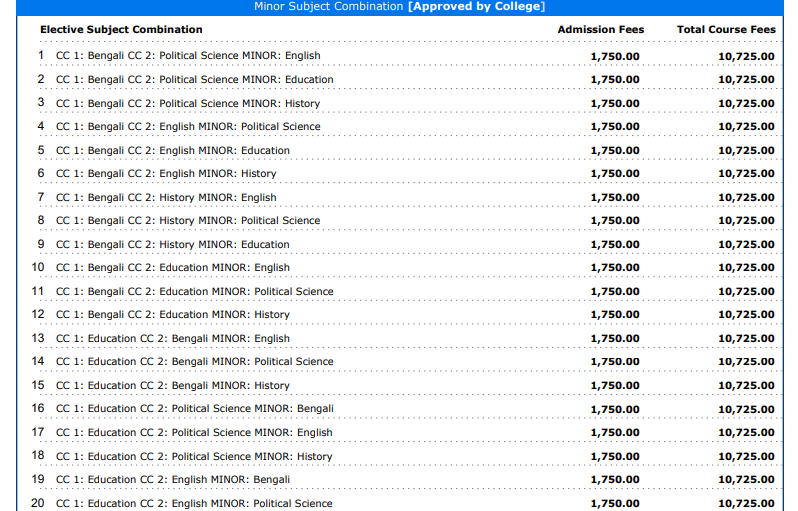
Task: Click the 'Admission Fees' column header
Action: coord(600,30)
